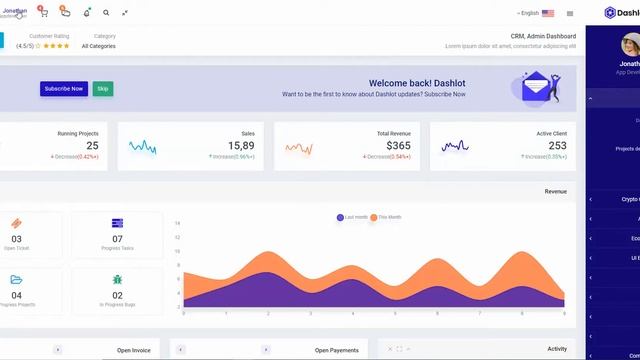The image size is (640, 360).
Task: Click the green Skip button
Action: pos(103,89)
